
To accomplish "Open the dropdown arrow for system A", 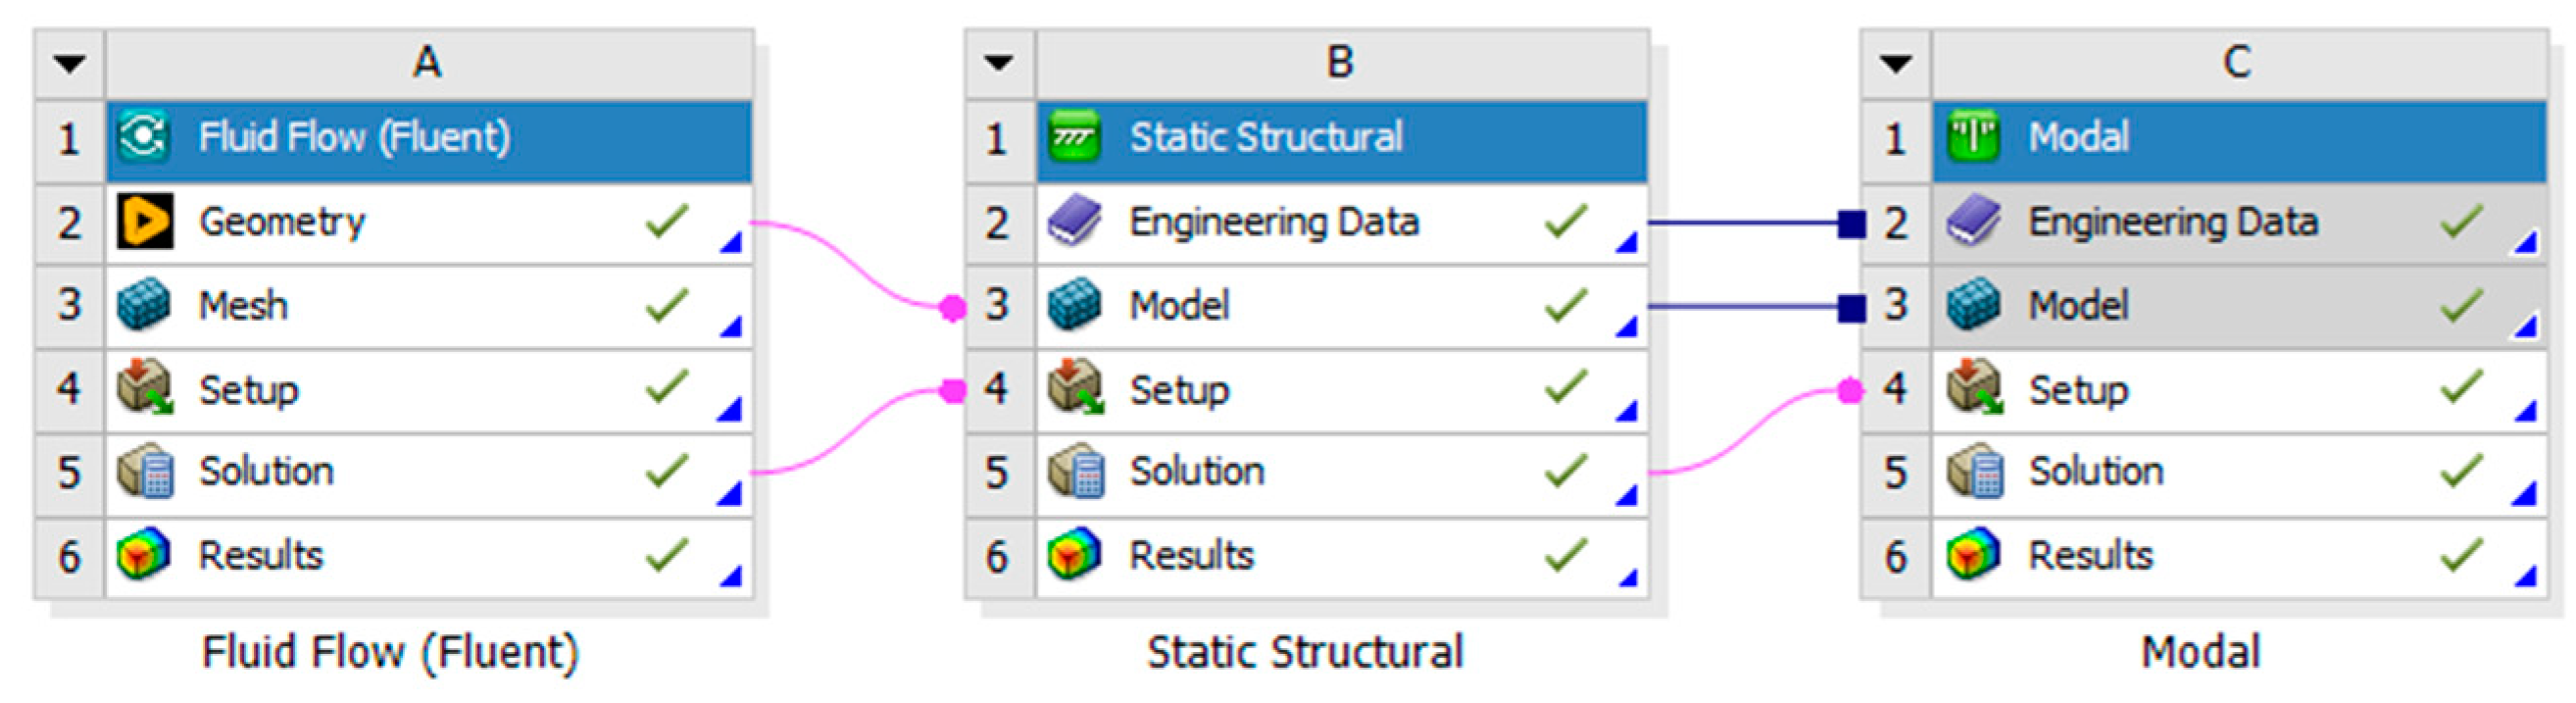I will point(69,65).
